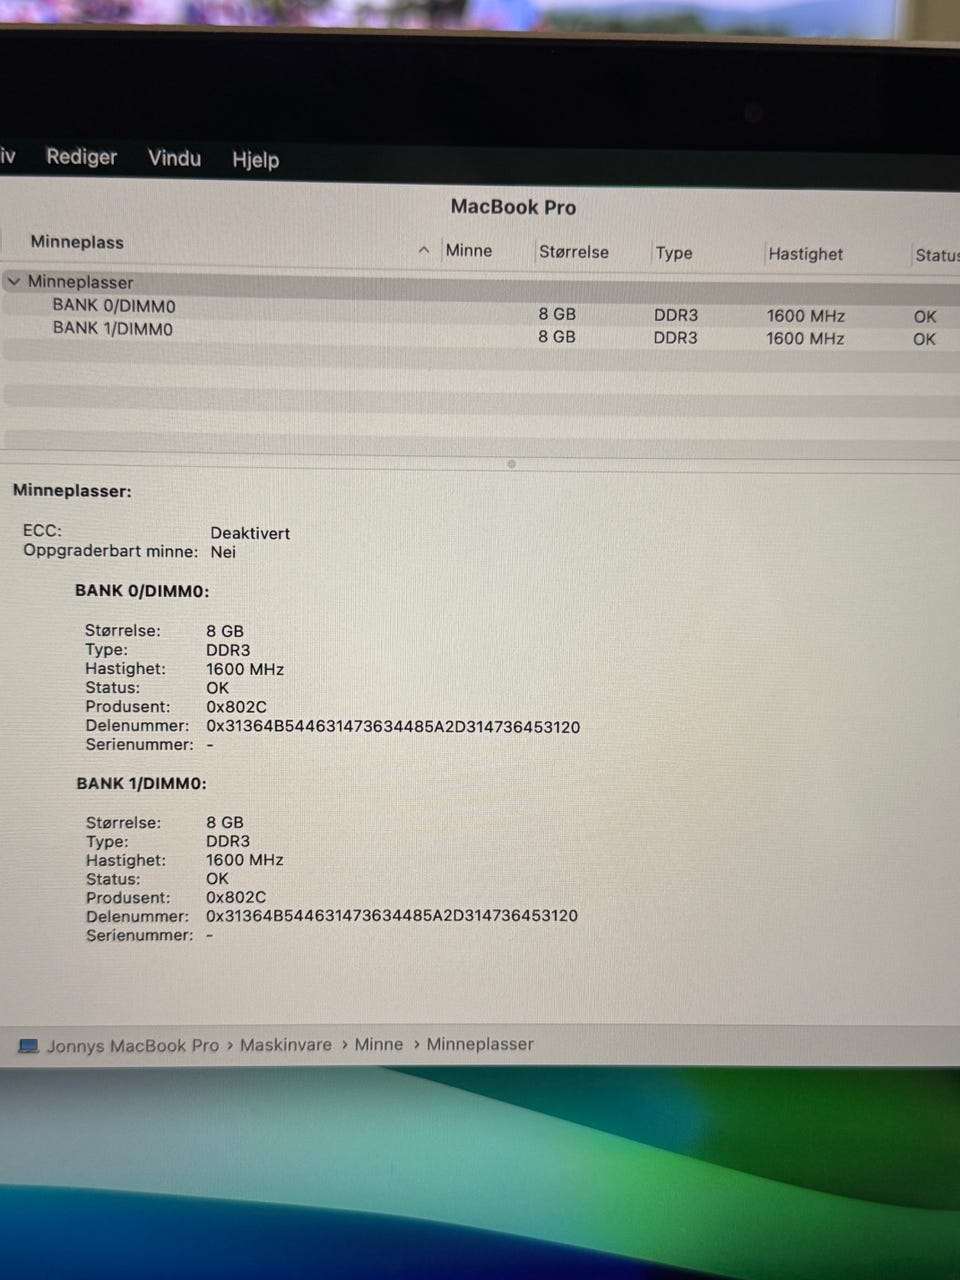This screenshot has width=960, height=1280.
Task: Click Delenummer value under BANK 0/DIMM0
Action: pyautogui.click(x=393, y=727)
